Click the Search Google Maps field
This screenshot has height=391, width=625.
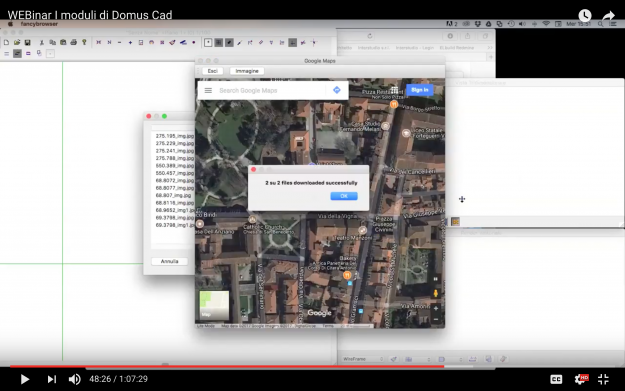point(271,90)
